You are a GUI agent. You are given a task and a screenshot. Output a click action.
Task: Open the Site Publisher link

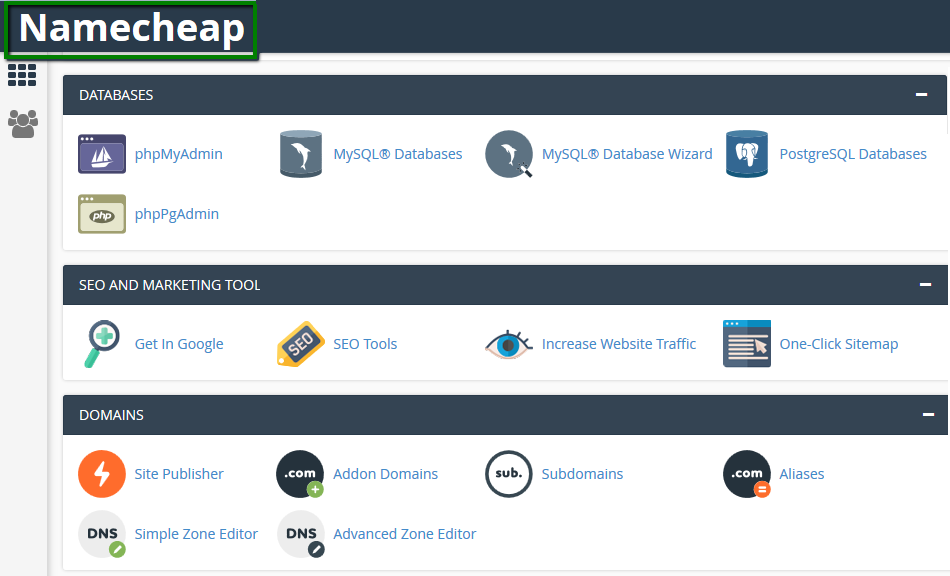tap(179, 474)
